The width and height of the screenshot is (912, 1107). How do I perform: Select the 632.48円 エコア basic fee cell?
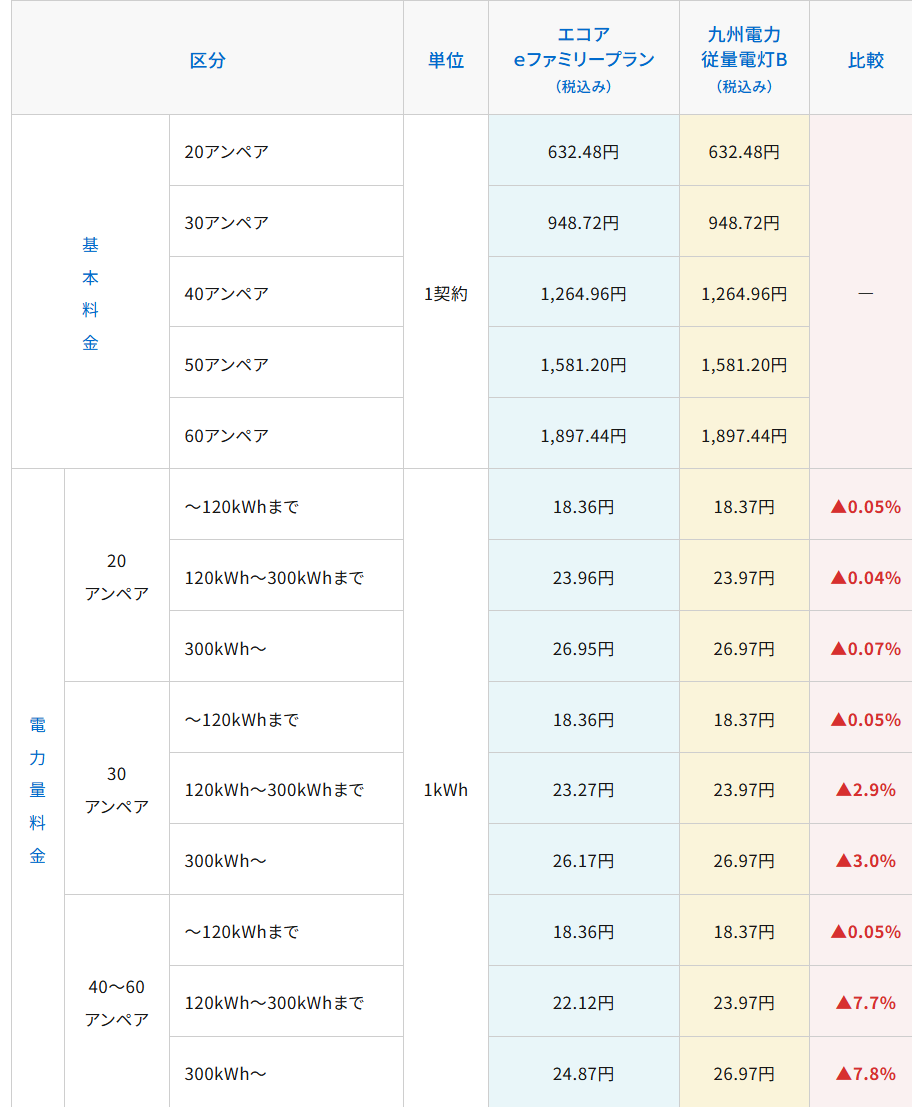point(583,150)
